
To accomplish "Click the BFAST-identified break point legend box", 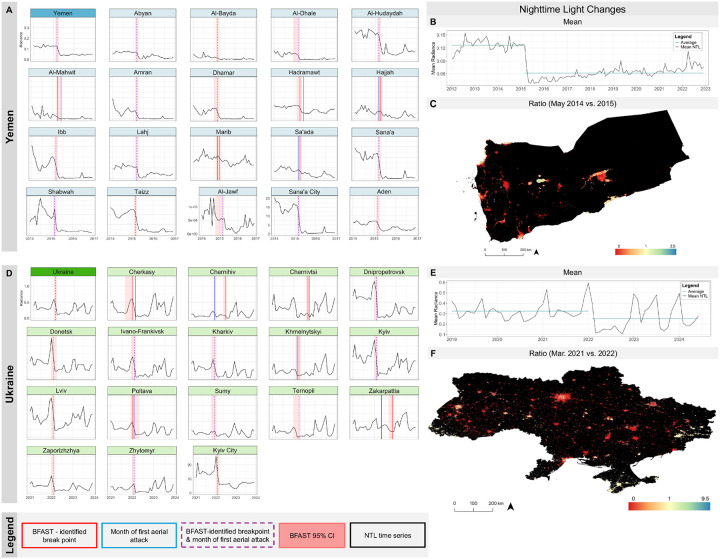I will [x=59, y=536].
